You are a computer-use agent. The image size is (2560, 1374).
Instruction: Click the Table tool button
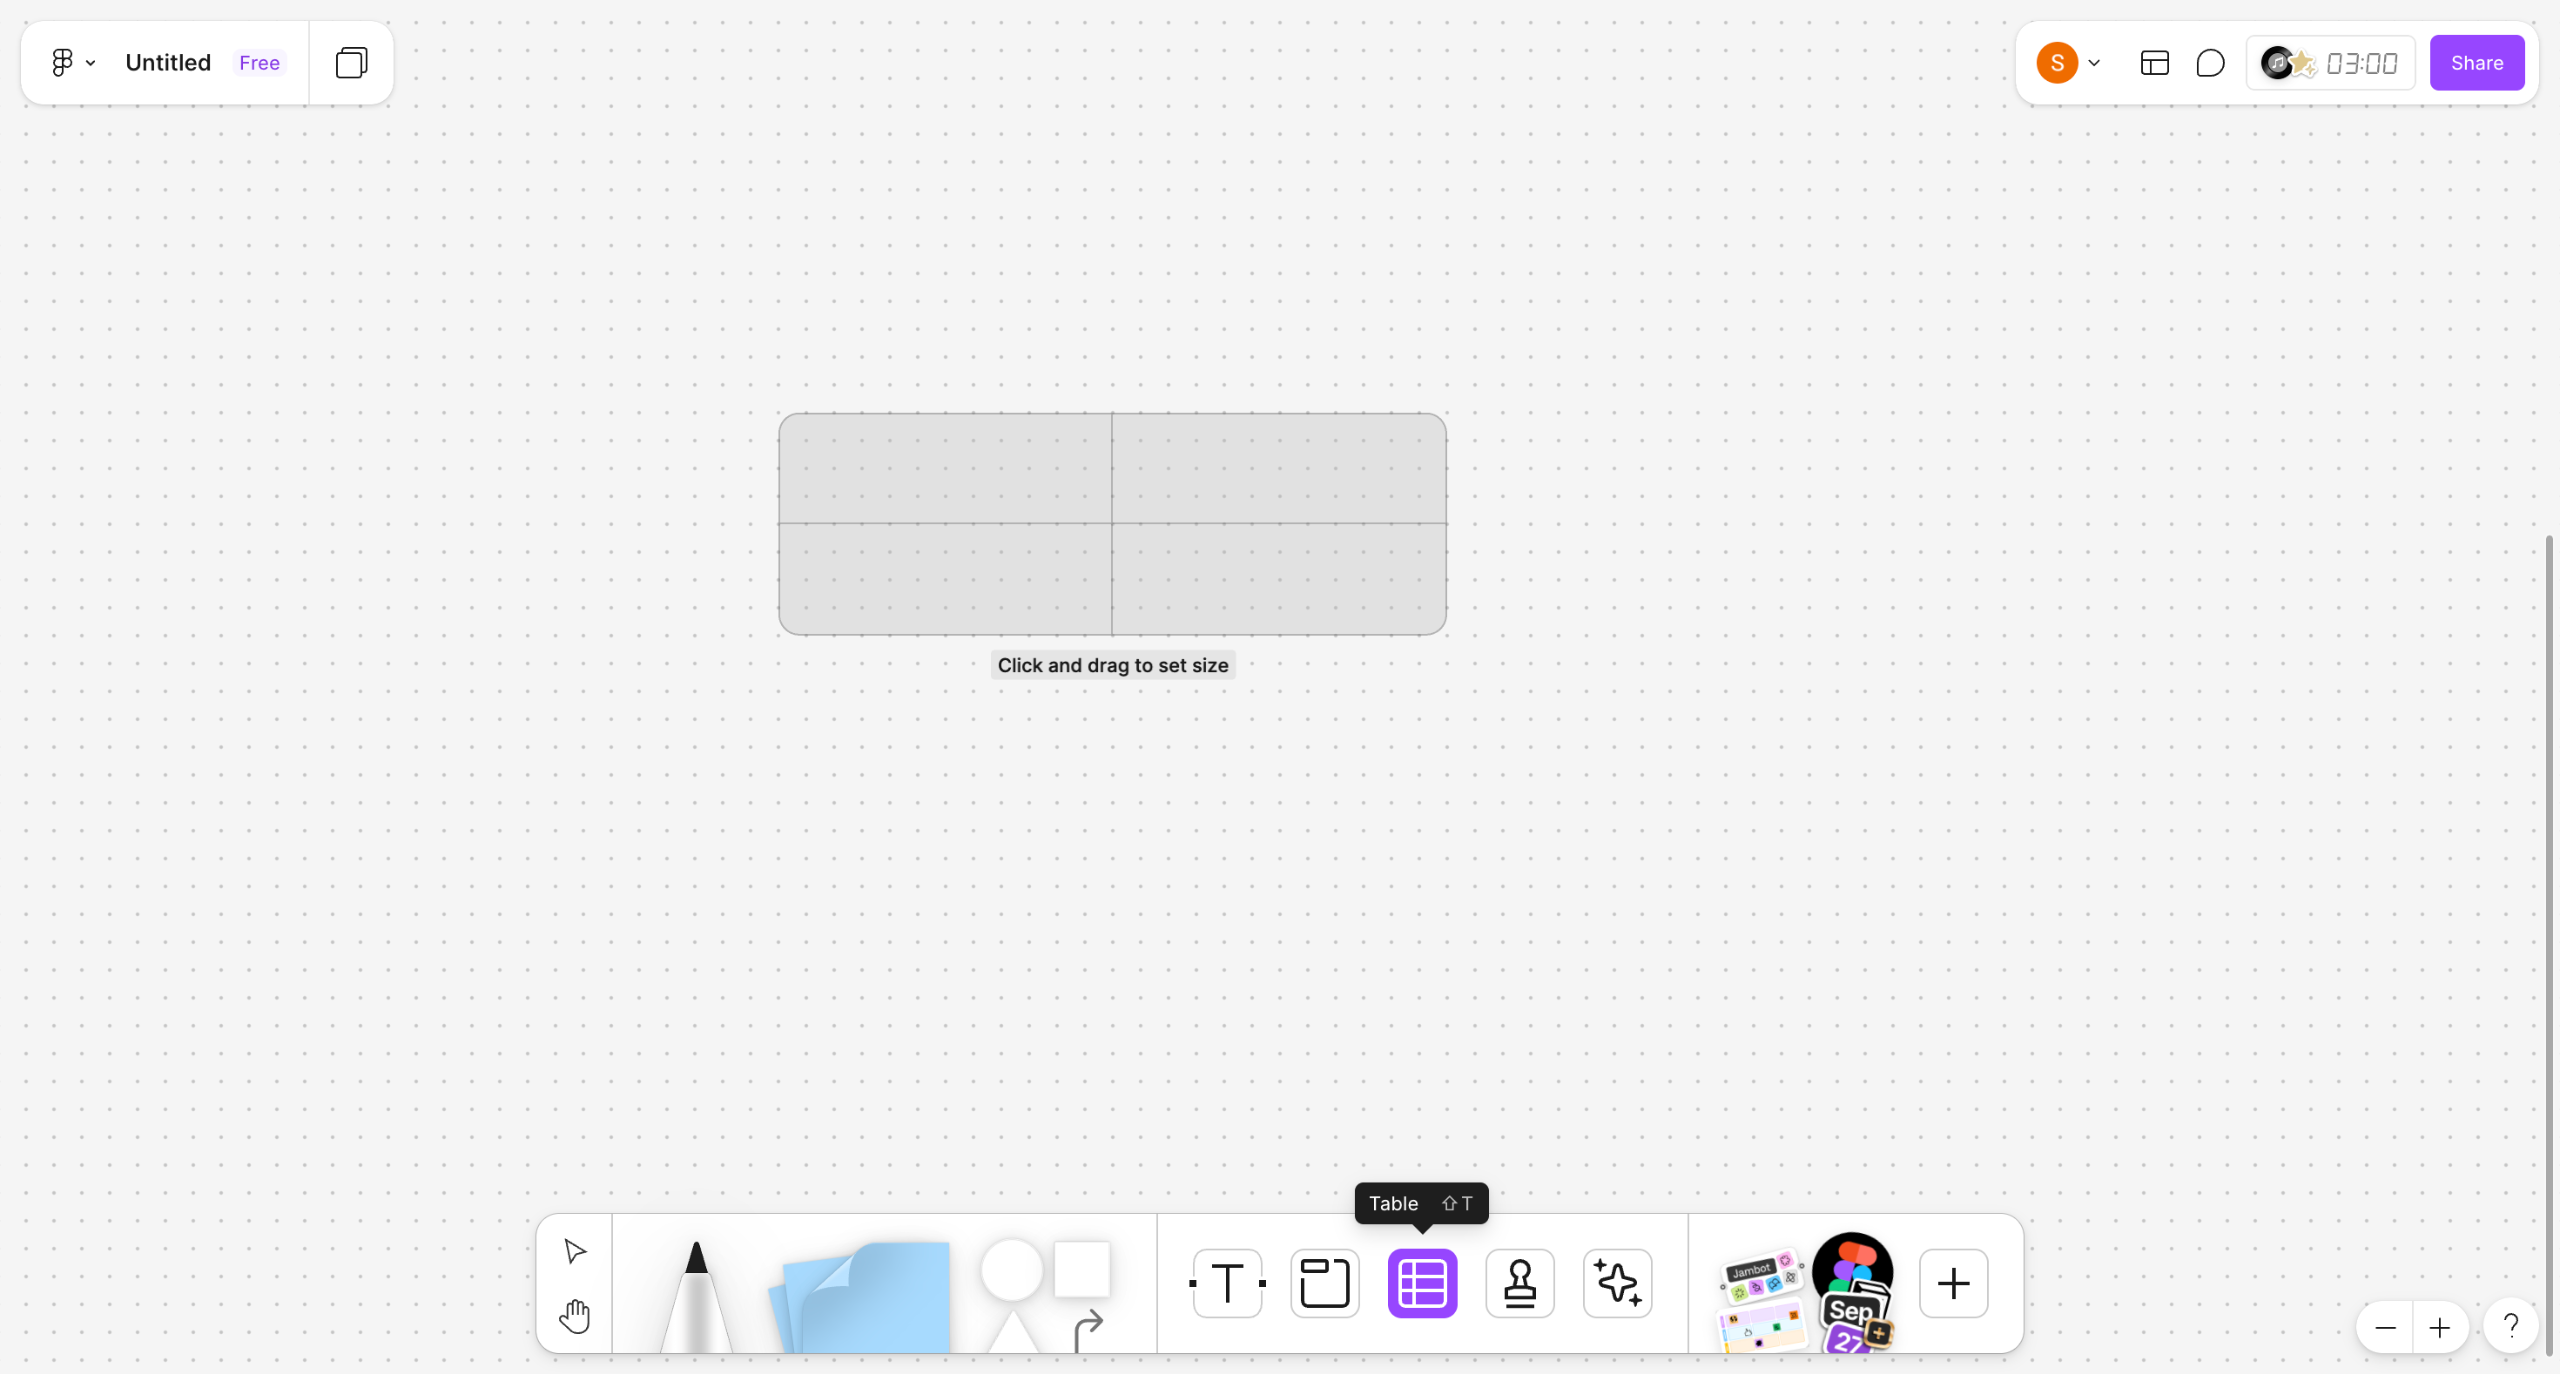(1422, 1283)
